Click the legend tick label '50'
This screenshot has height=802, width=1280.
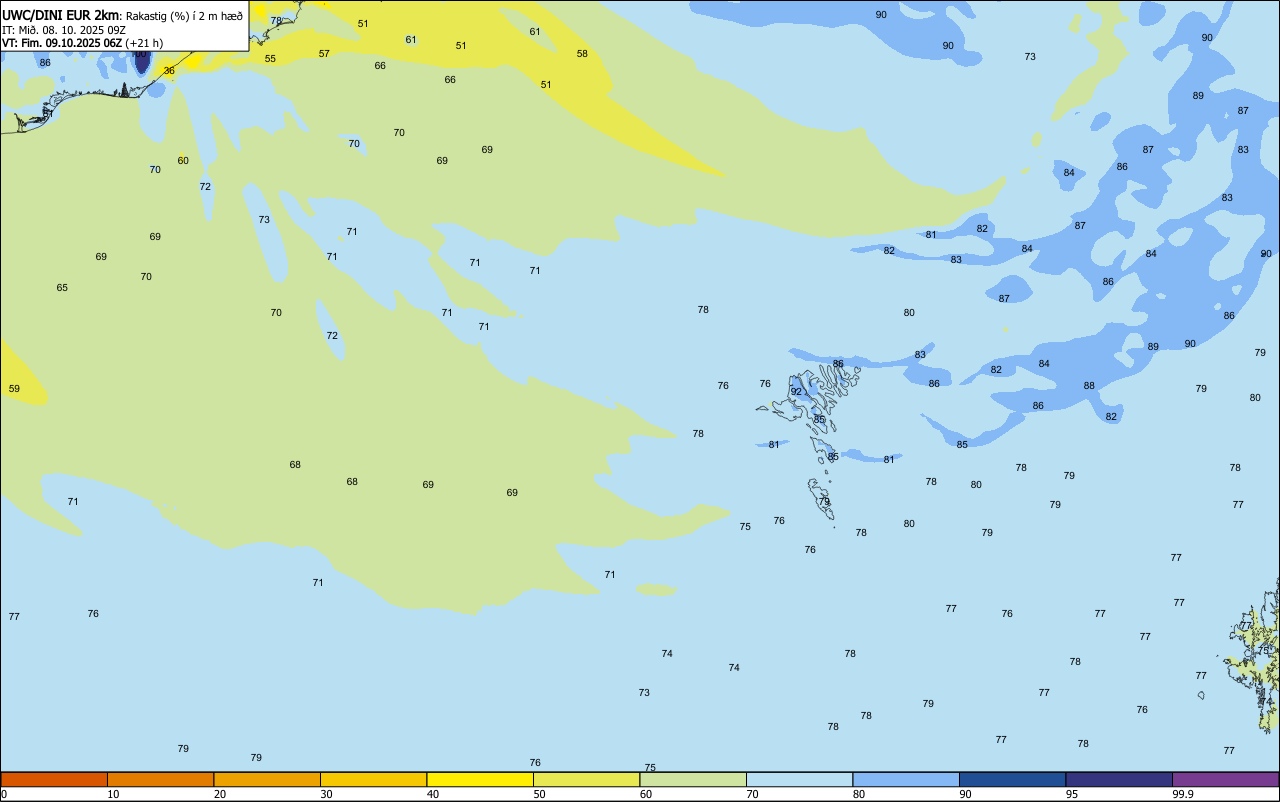[539, 794]
